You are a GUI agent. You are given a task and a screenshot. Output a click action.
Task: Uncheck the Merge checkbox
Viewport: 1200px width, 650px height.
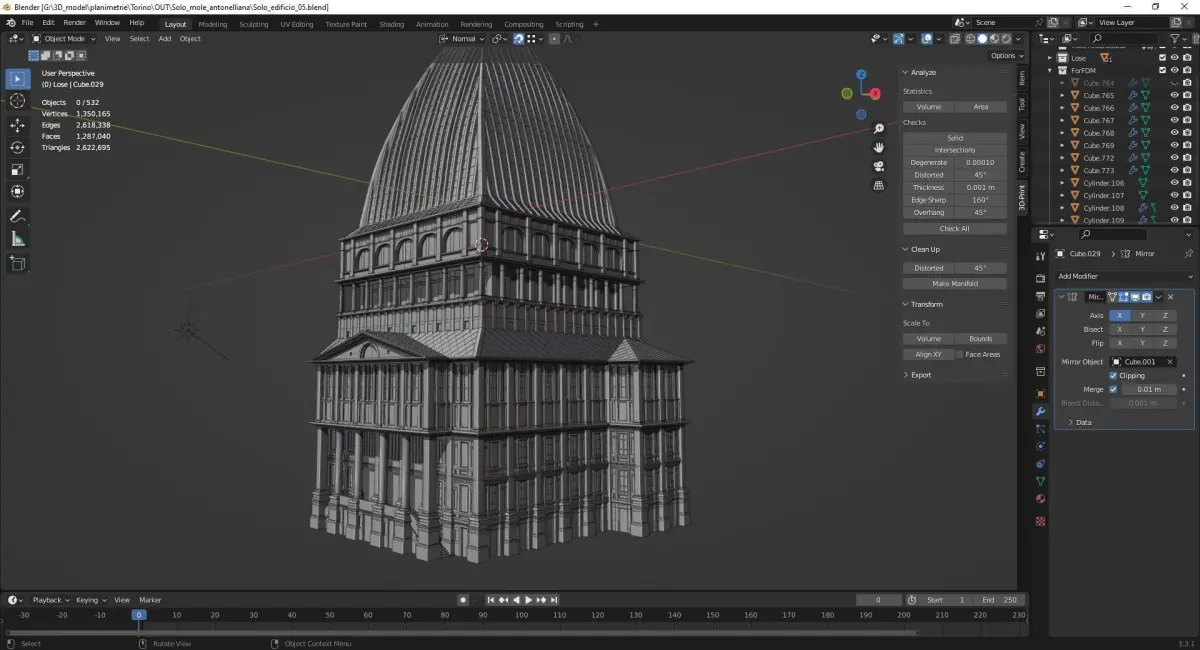tap(1113, 389)
